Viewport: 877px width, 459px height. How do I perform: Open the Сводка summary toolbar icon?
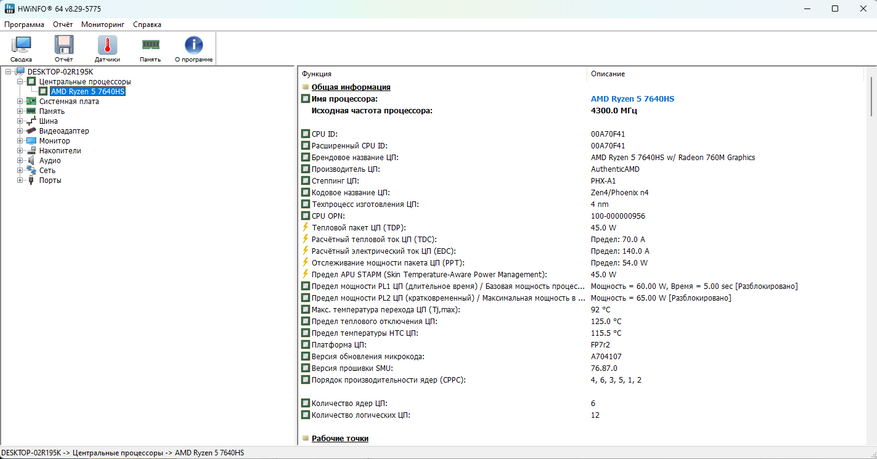[21, 45]
